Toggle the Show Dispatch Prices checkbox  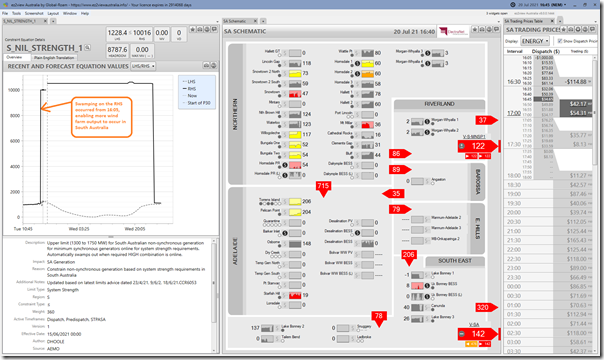[x=560, y=41]
